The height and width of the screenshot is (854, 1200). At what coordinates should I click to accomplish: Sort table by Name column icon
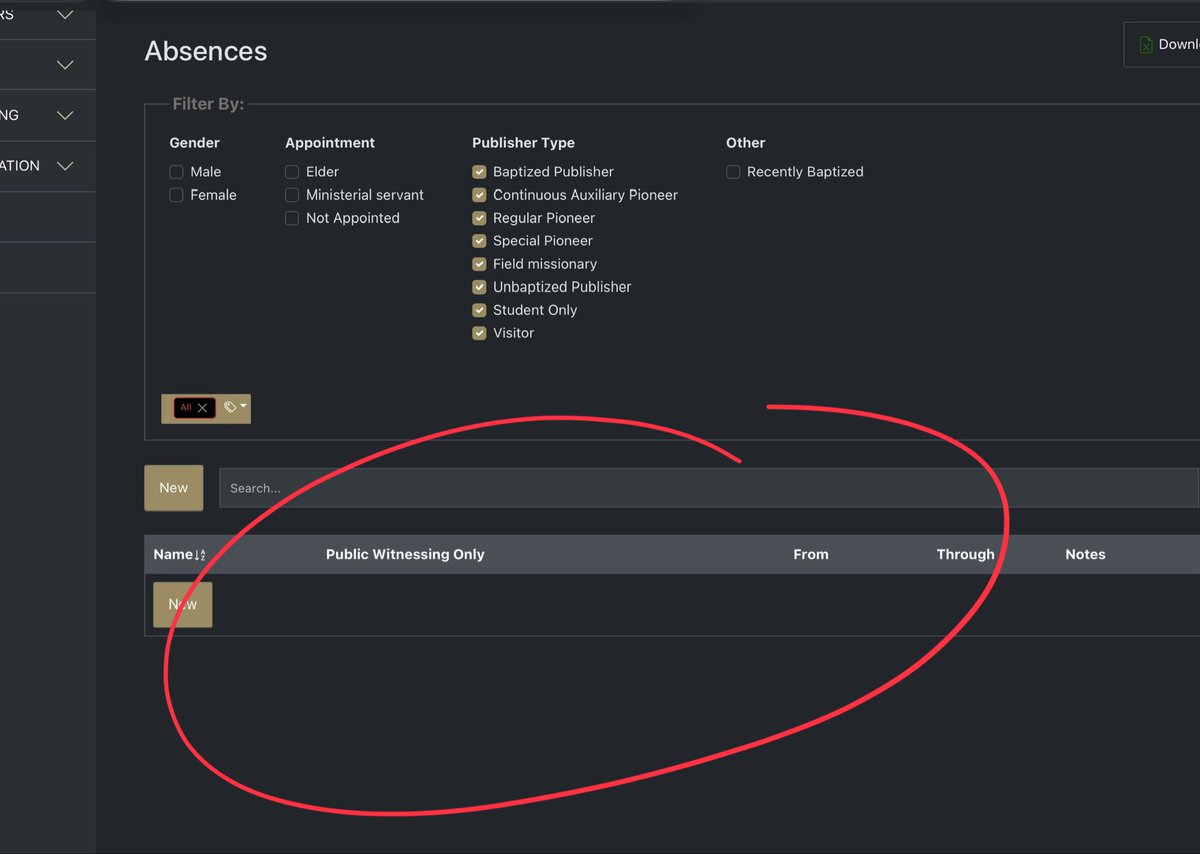click(199, 555)
